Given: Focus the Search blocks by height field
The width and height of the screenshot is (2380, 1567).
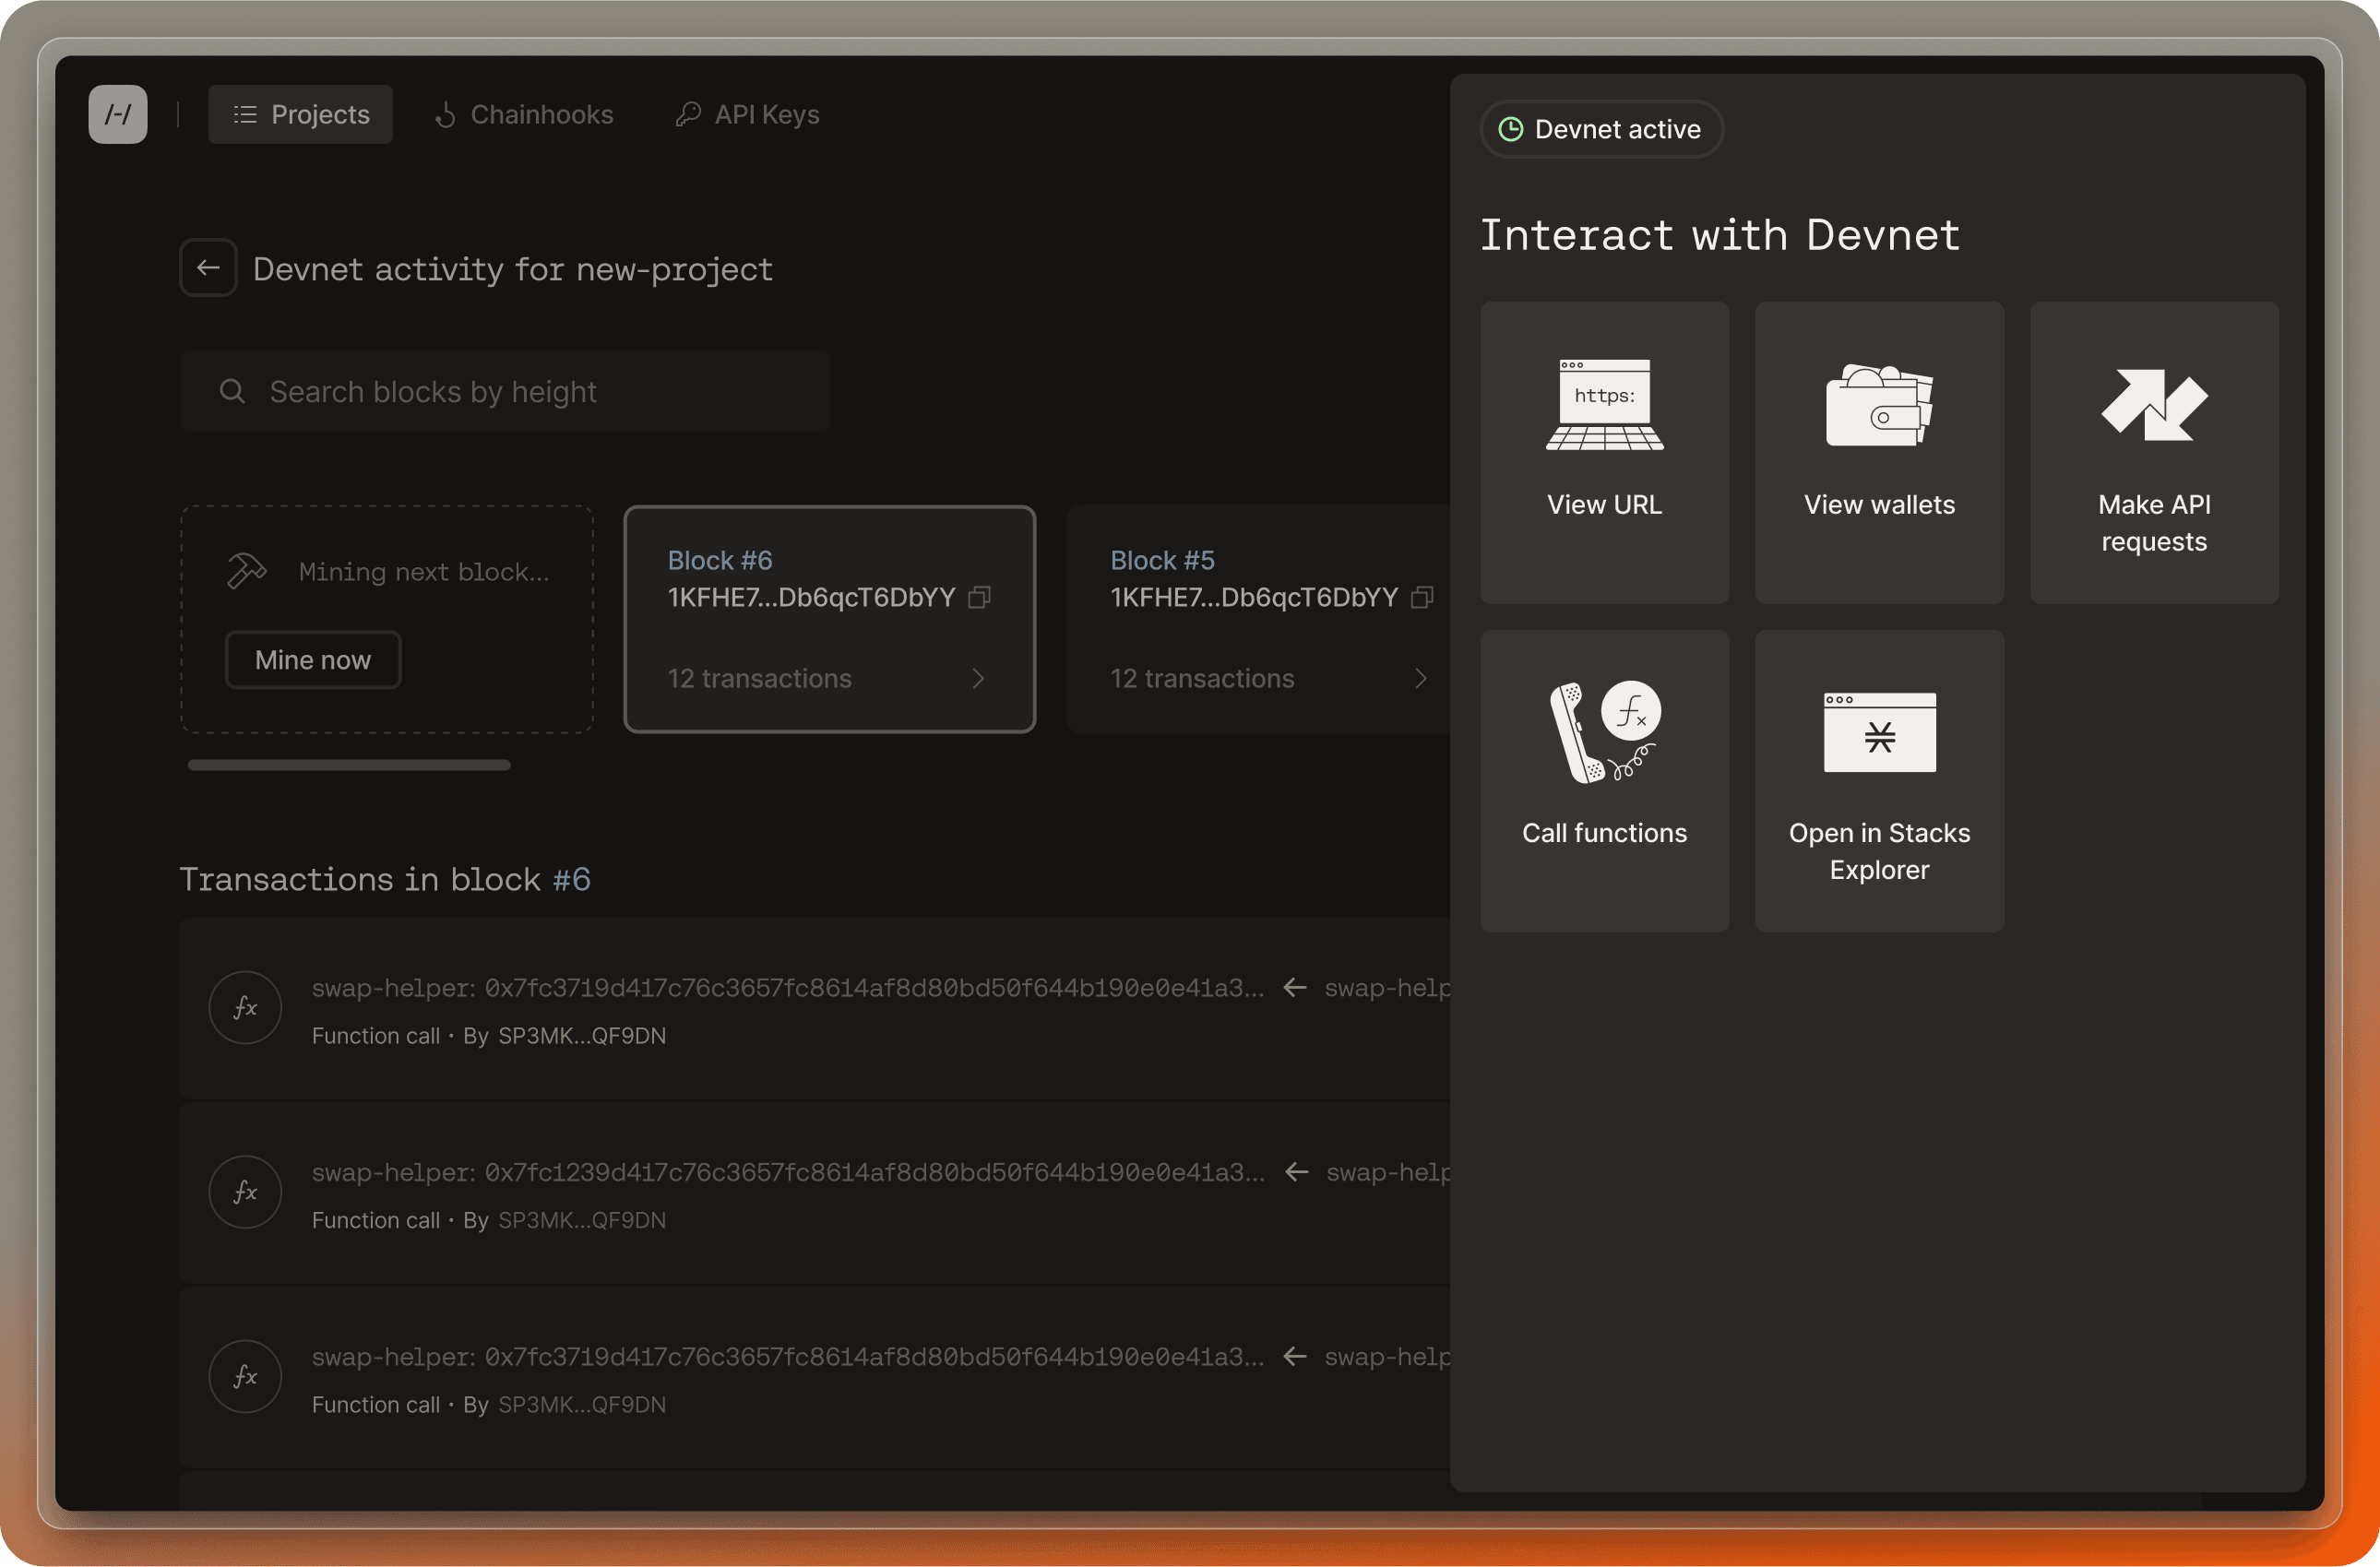Looking at the screenshot, I should pyautogui.click(x=505, y=391).
